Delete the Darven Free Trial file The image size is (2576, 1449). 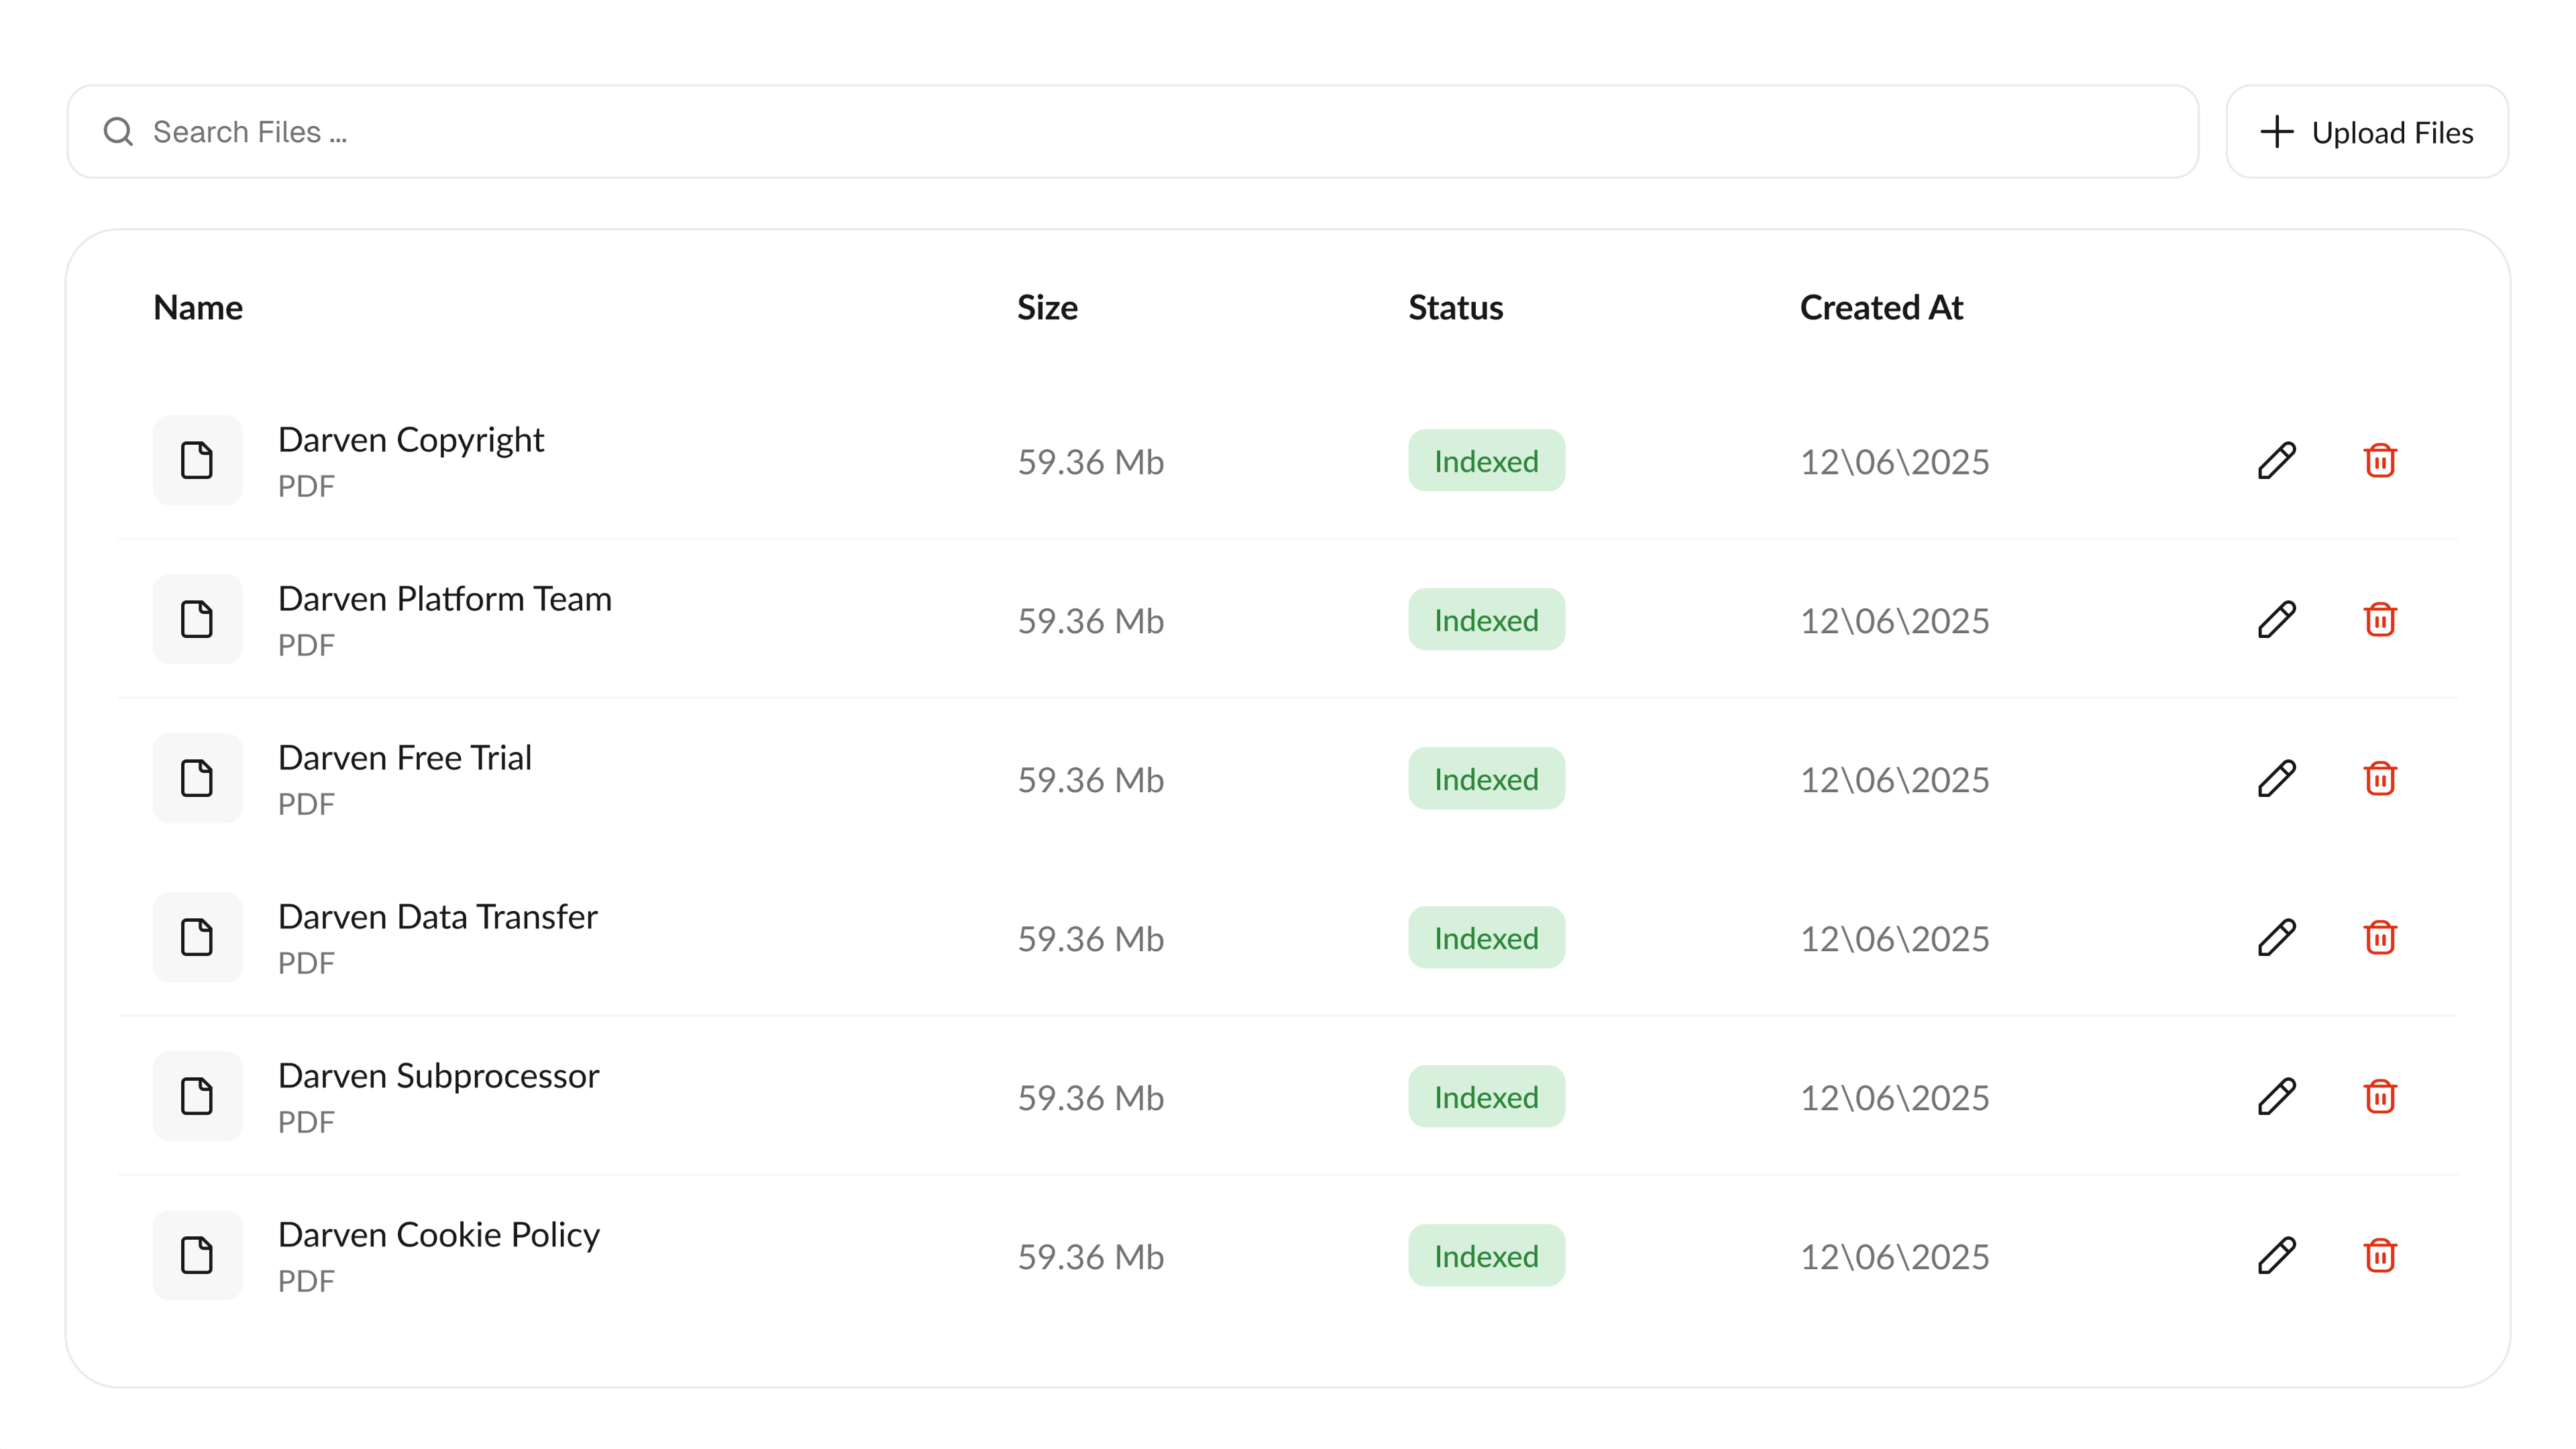click(2380, 779)
